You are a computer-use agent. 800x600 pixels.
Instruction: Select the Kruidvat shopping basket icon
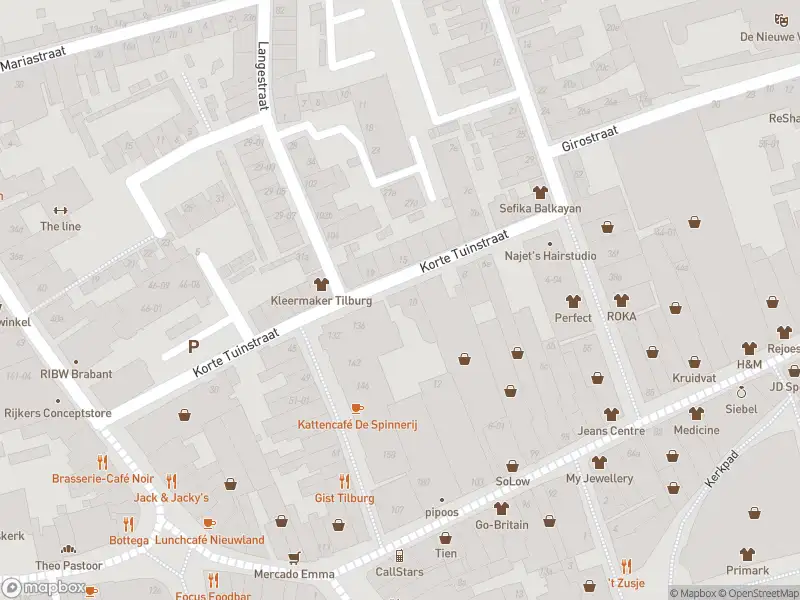(694, 362)
